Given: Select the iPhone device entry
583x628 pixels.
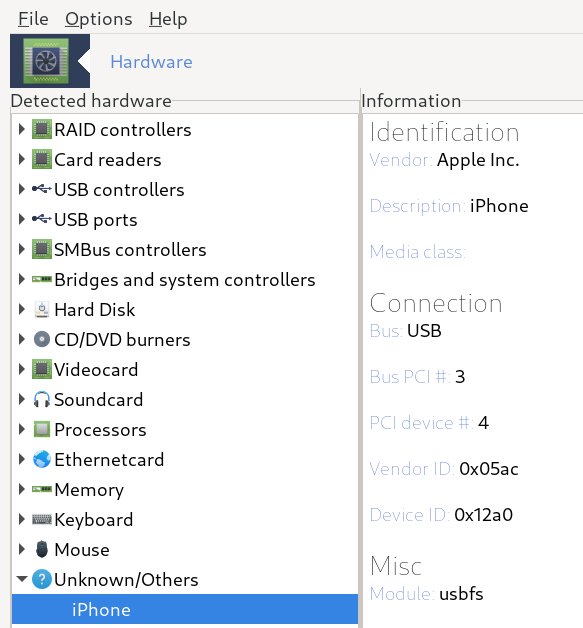Looking at the screenshot, I should [185, 609].
